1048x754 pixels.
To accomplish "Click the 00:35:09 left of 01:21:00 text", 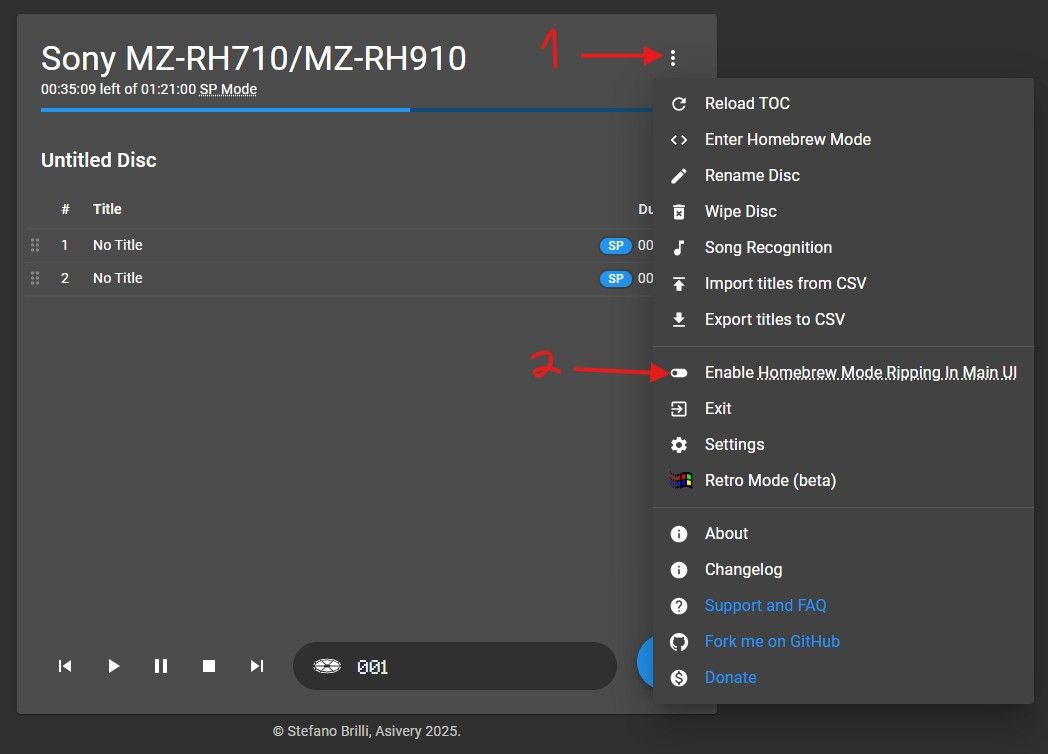I will click(118, 89).
